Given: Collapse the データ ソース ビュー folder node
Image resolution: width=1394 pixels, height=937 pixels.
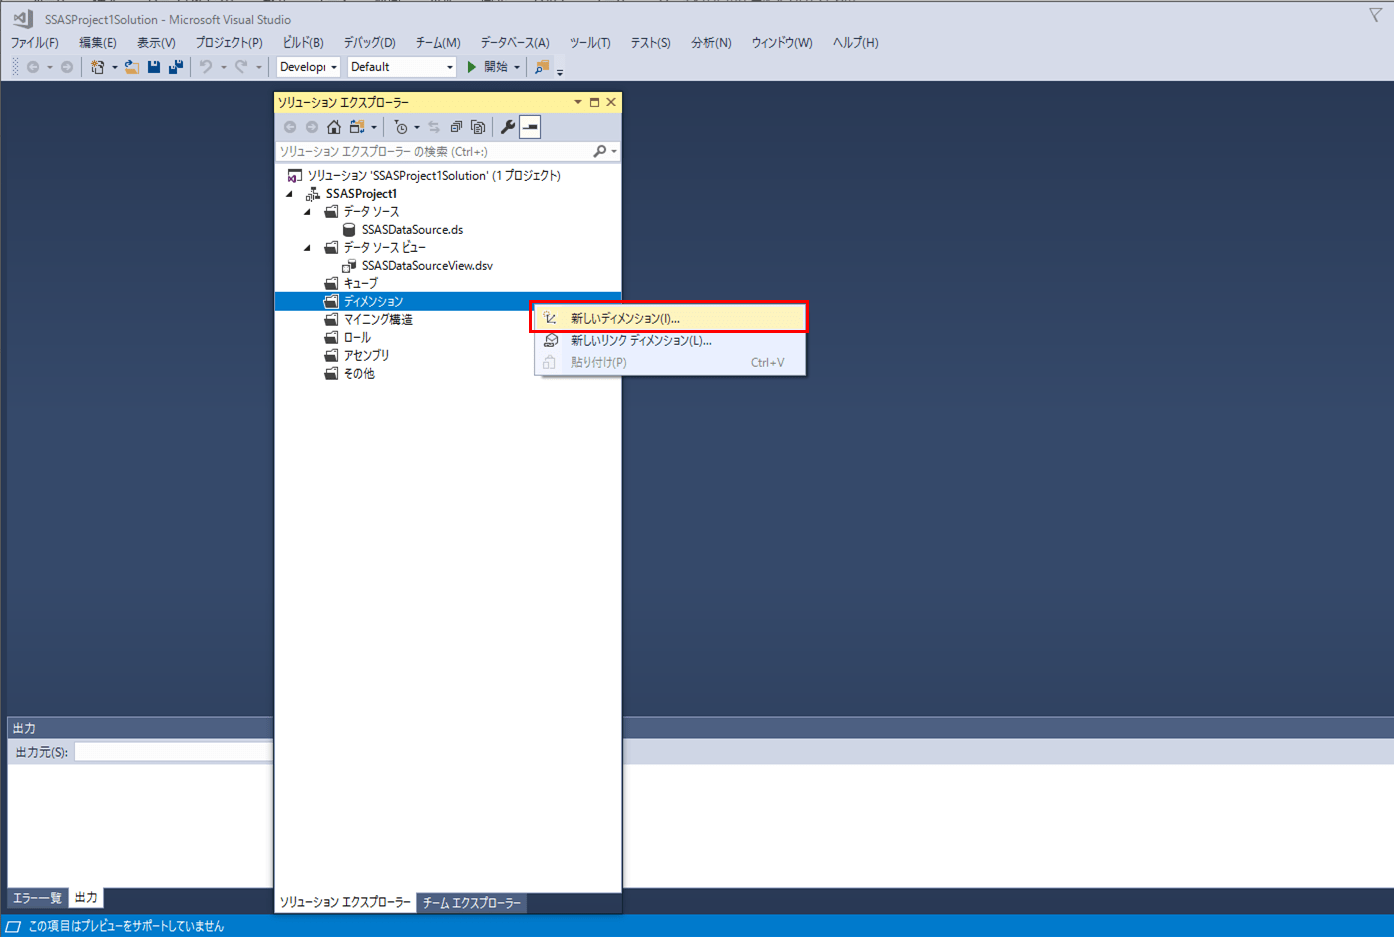Looking at the screenshot, I should (x=308, y=248).
